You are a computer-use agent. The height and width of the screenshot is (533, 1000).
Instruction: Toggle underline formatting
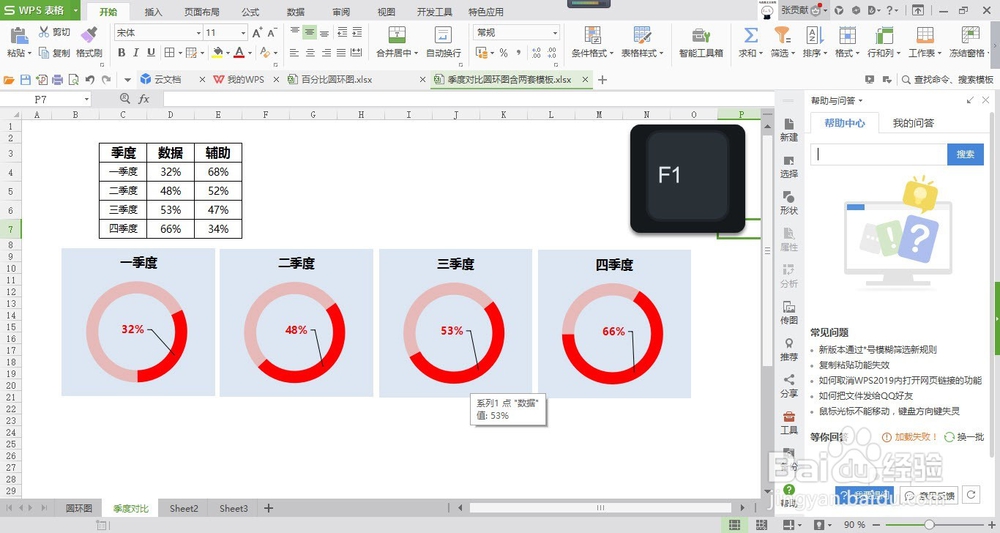151,53
